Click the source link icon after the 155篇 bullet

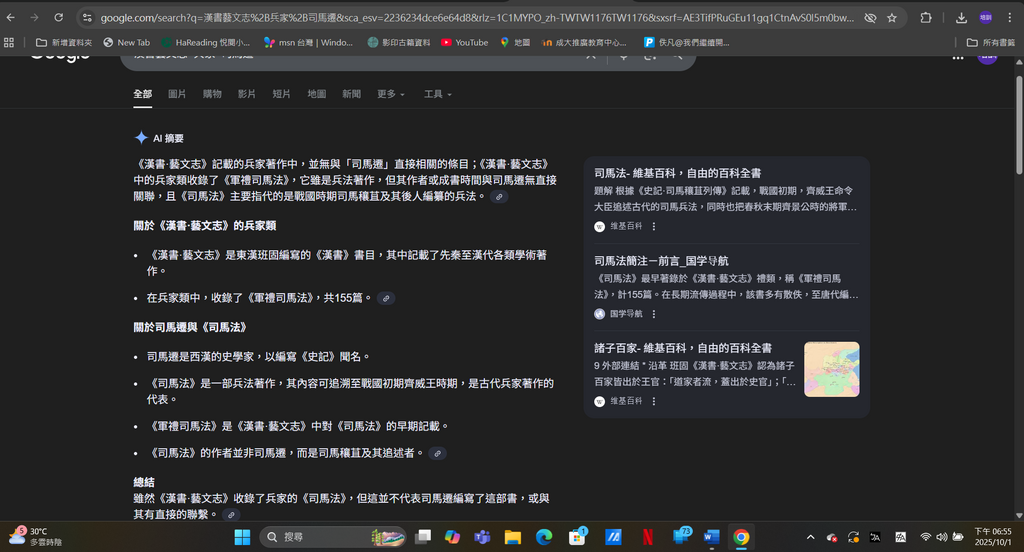tap(386, 298)
